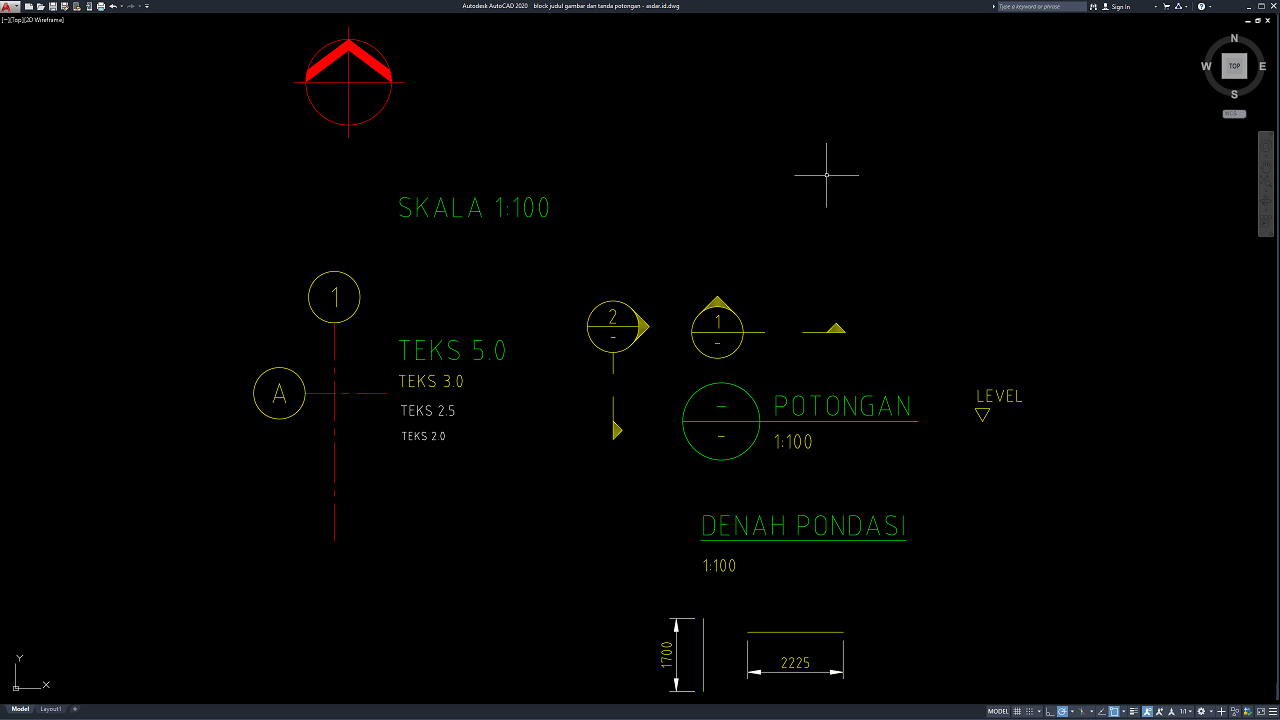Toggle snap mode in status bar
This screenshot has height=720, width=1280.
coord(1029,712)
